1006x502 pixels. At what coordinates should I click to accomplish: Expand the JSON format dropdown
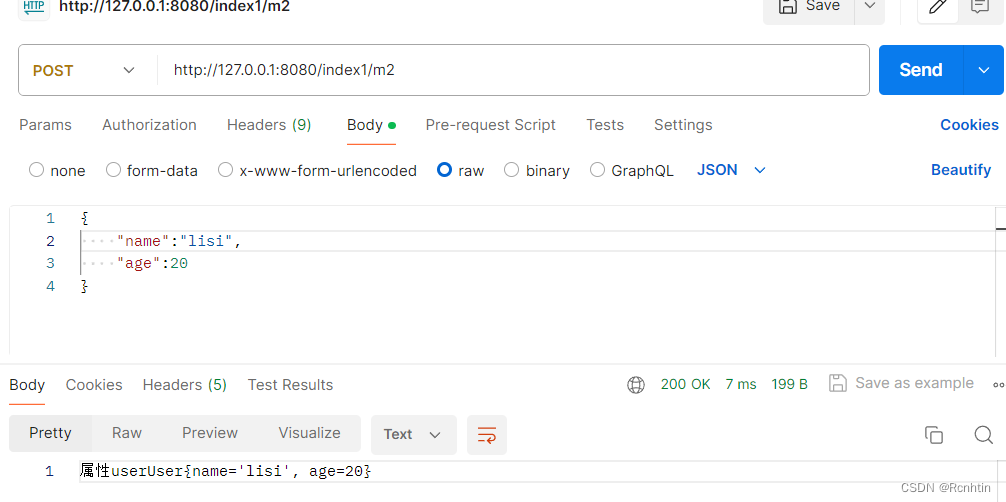[731, 170]
